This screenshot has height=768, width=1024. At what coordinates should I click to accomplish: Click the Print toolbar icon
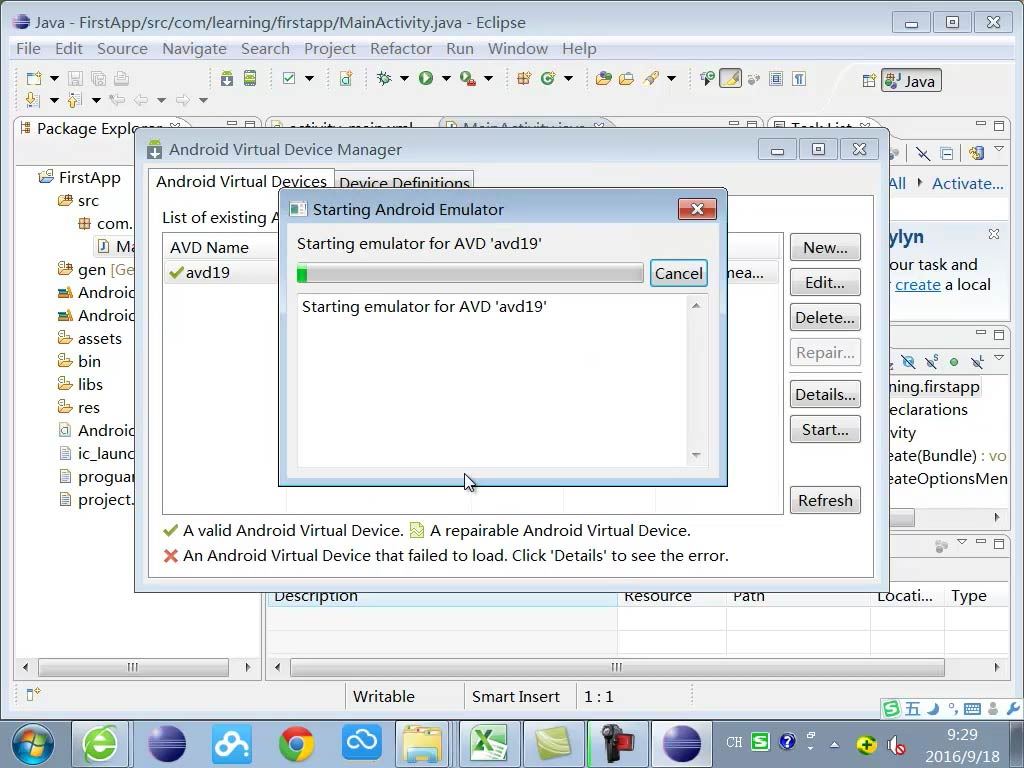click(121, 79)
